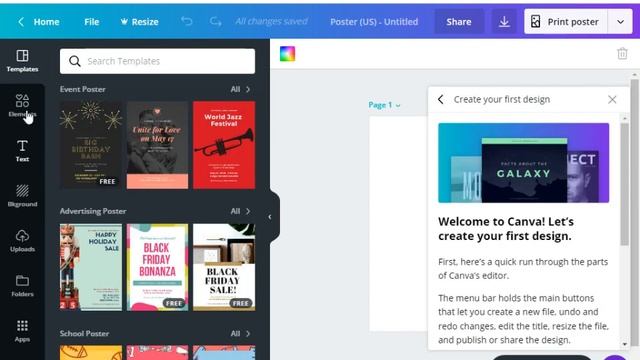
Task: Select the World Jazz Festival template
Action: click(x=224, y=145)
